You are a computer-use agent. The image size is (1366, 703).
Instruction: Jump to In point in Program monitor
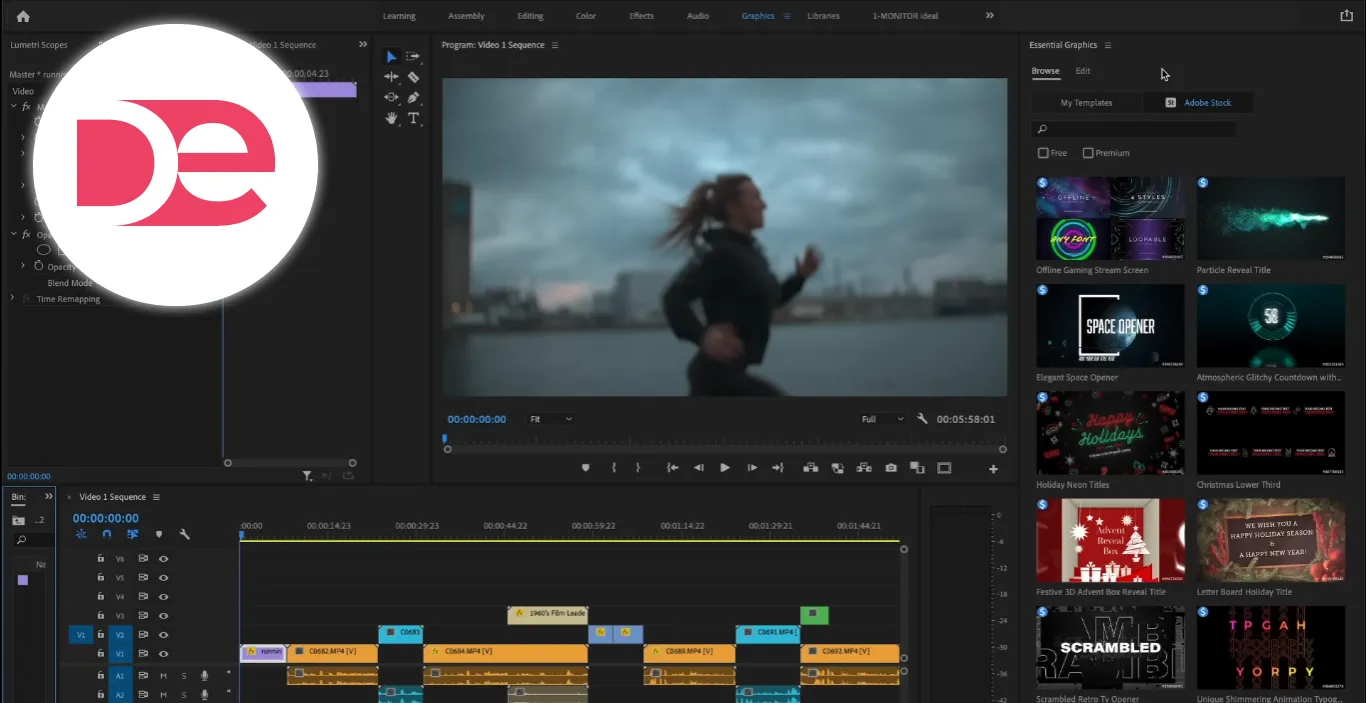(673, 468)
